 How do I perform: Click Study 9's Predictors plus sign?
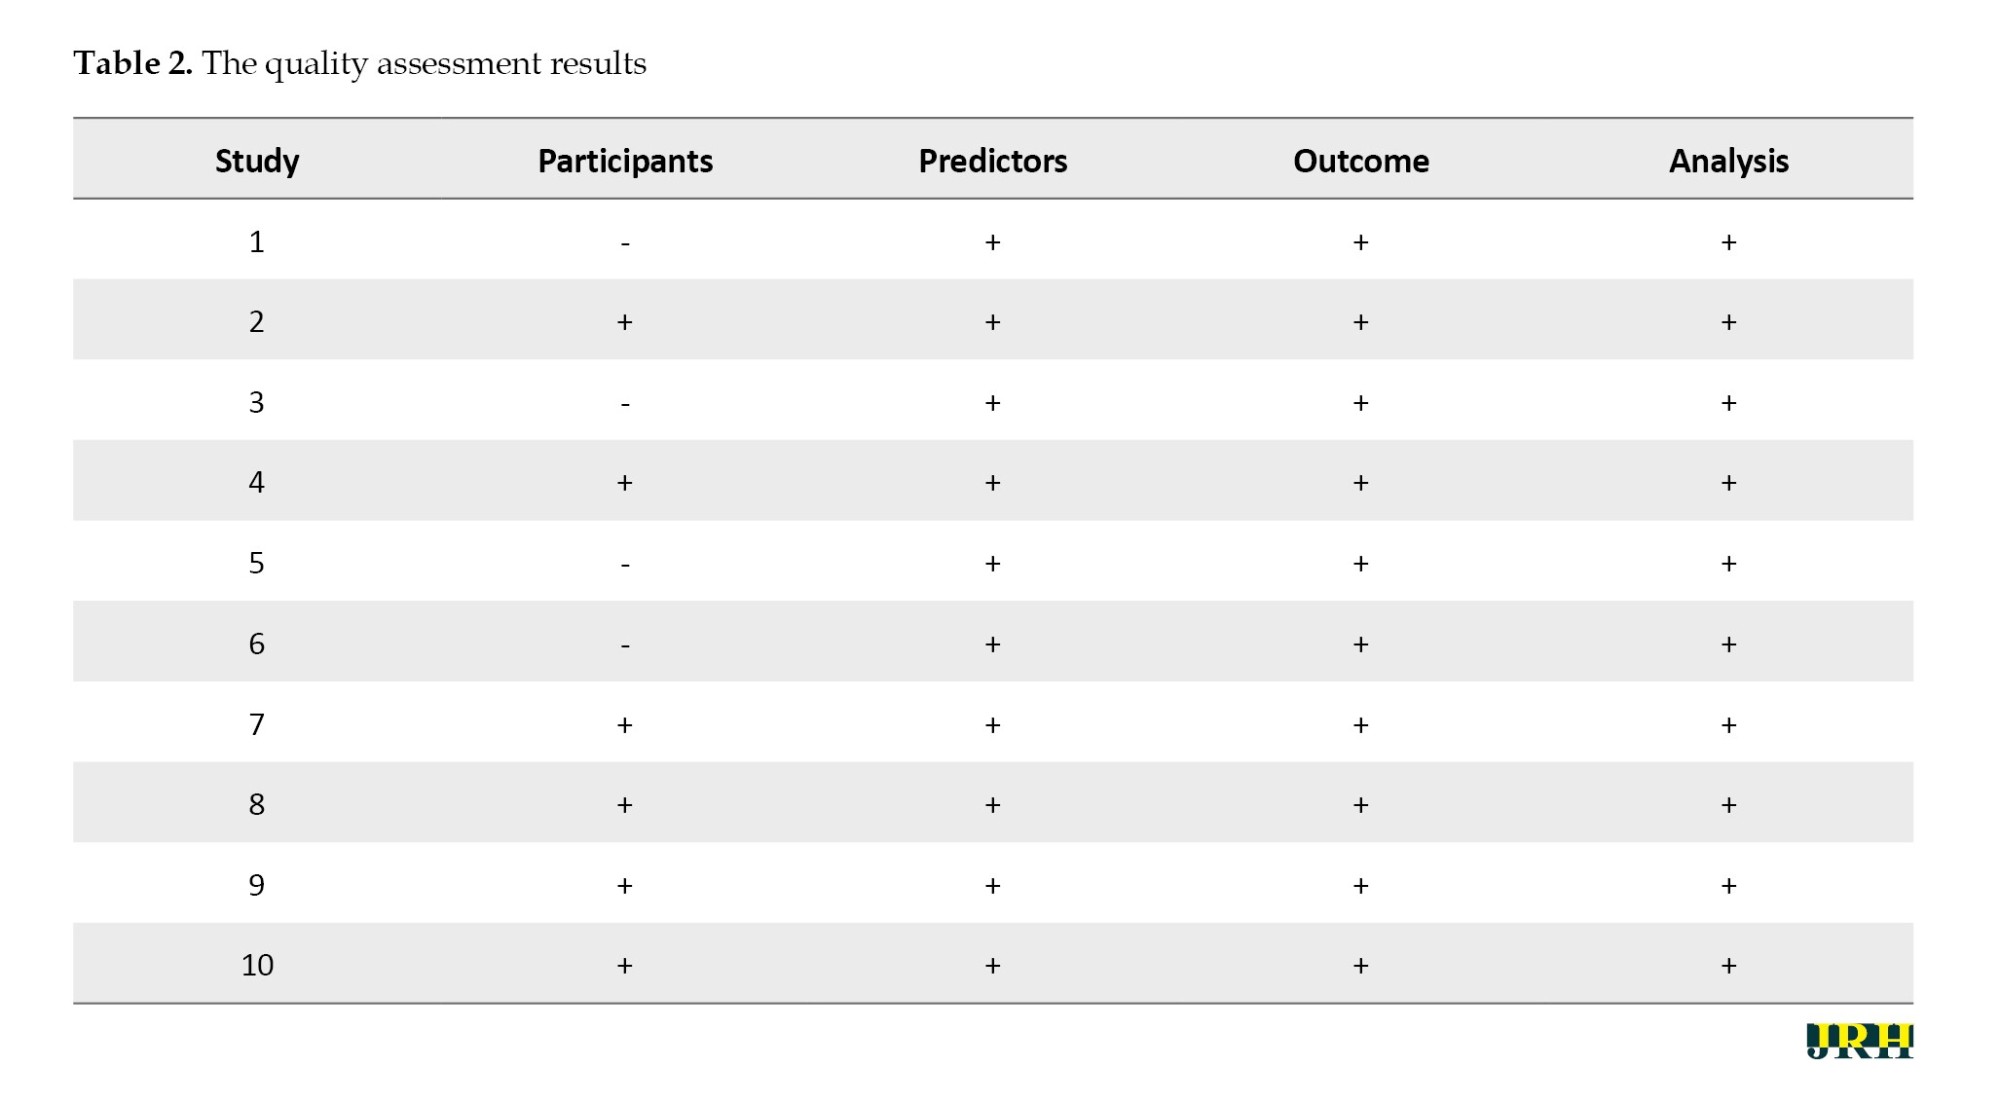[992, 886]
